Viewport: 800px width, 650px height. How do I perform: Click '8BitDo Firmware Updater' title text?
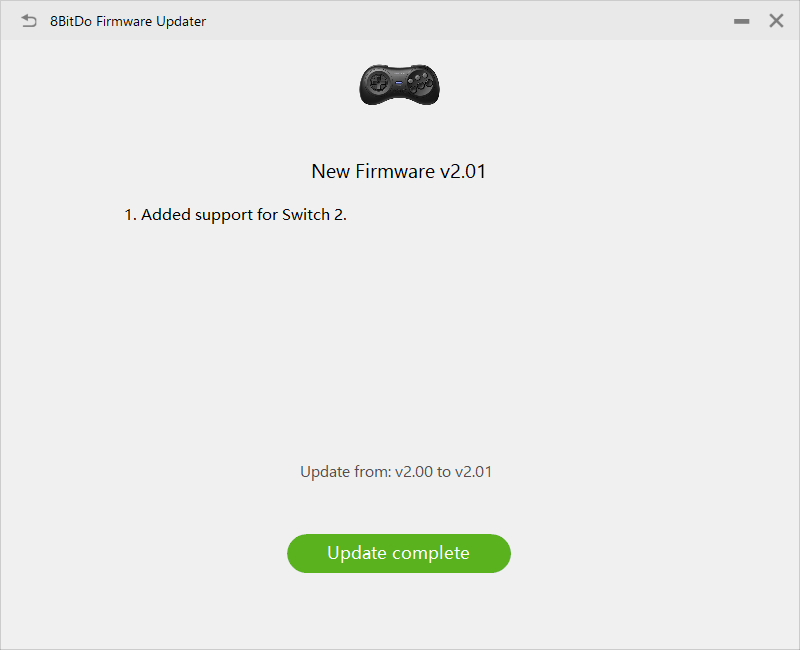[x=128, y=21]
